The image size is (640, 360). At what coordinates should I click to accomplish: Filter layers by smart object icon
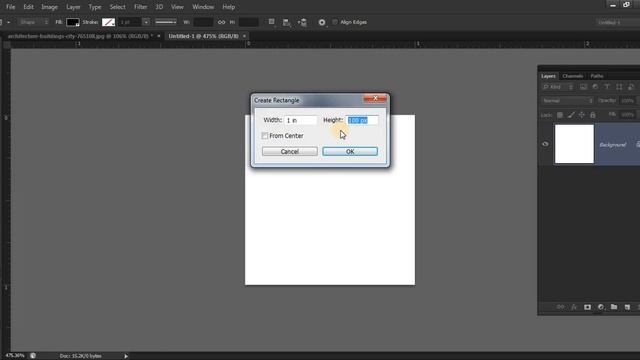[631, 87]
